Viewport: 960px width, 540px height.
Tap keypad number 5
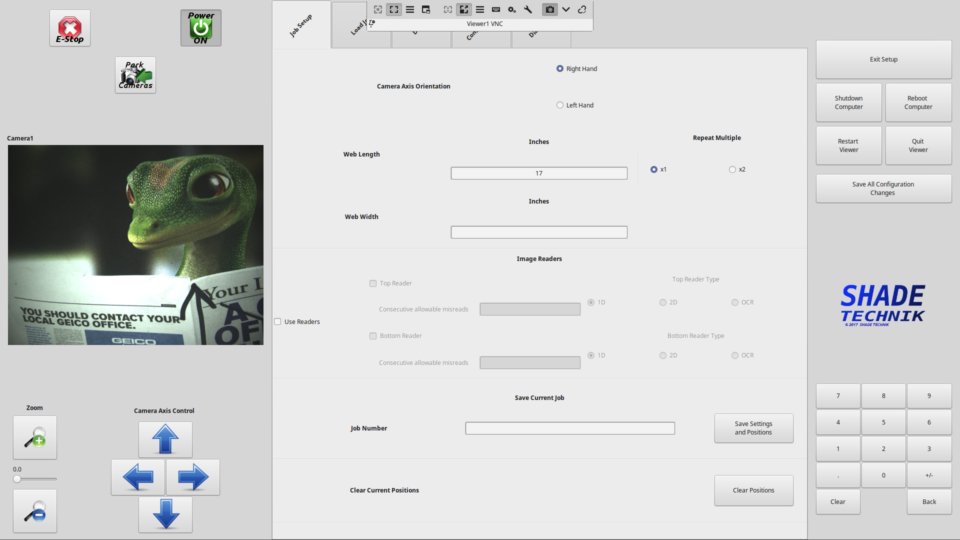(883, 422)
